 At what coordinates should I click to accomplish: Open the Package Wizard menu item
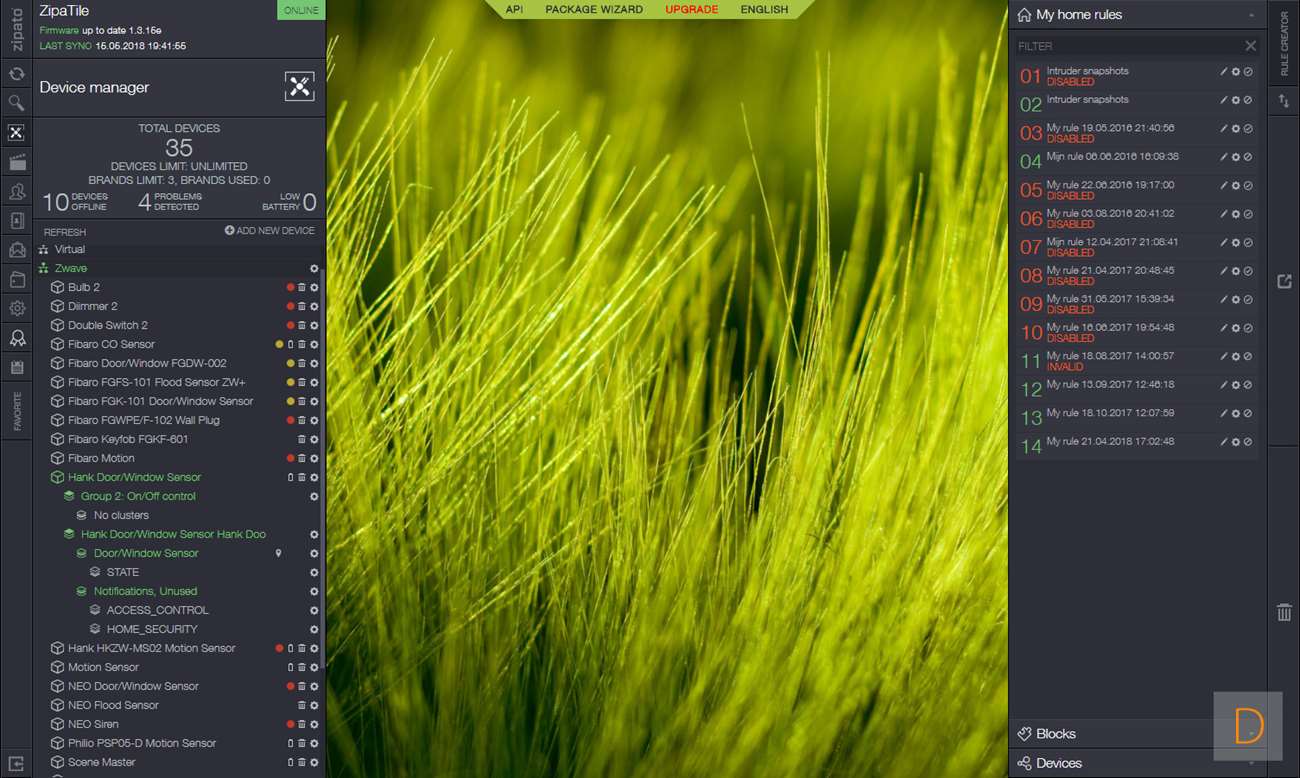click(594, 9)
